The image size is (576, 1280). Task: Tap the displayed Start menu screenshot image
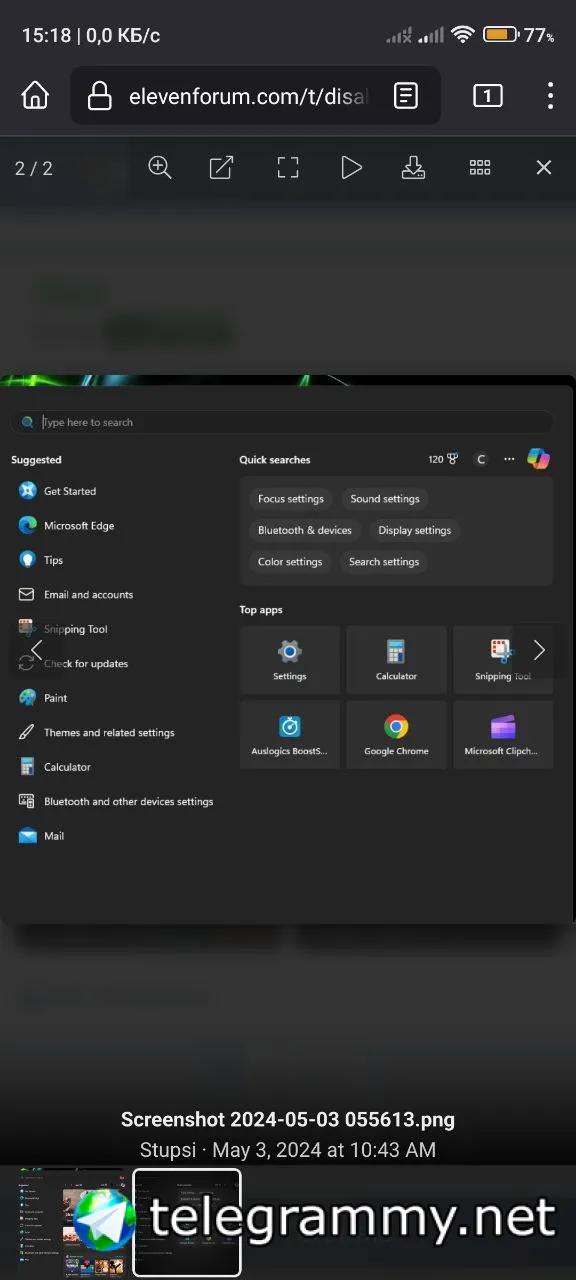(288, 650)
